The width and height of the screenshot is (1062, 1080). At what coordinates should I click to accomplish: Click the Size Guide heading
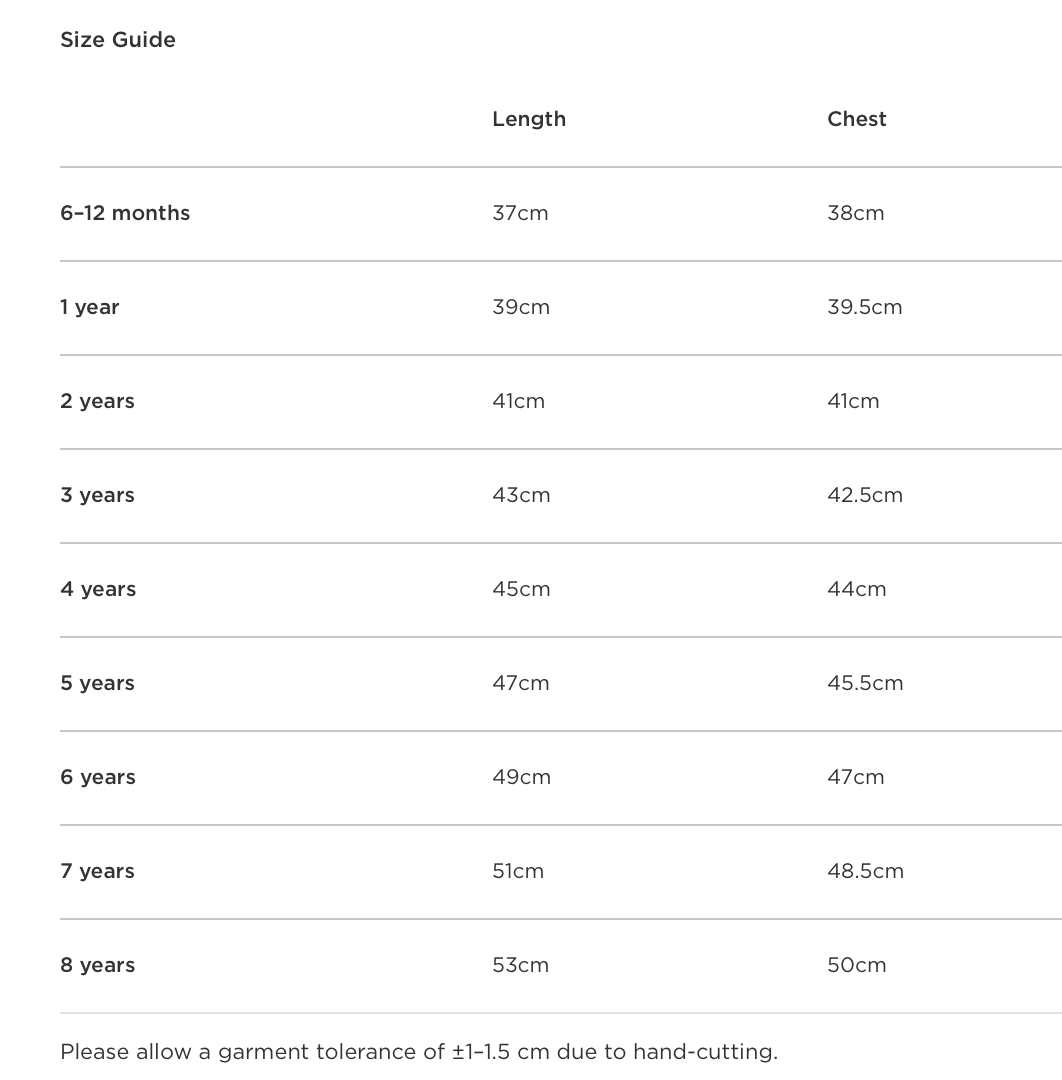[118, 40]
